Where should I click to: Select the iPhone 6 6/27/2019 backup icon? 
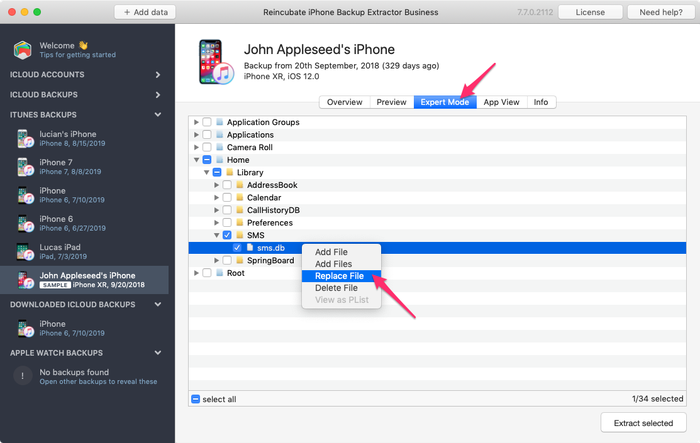click(25, 223)
